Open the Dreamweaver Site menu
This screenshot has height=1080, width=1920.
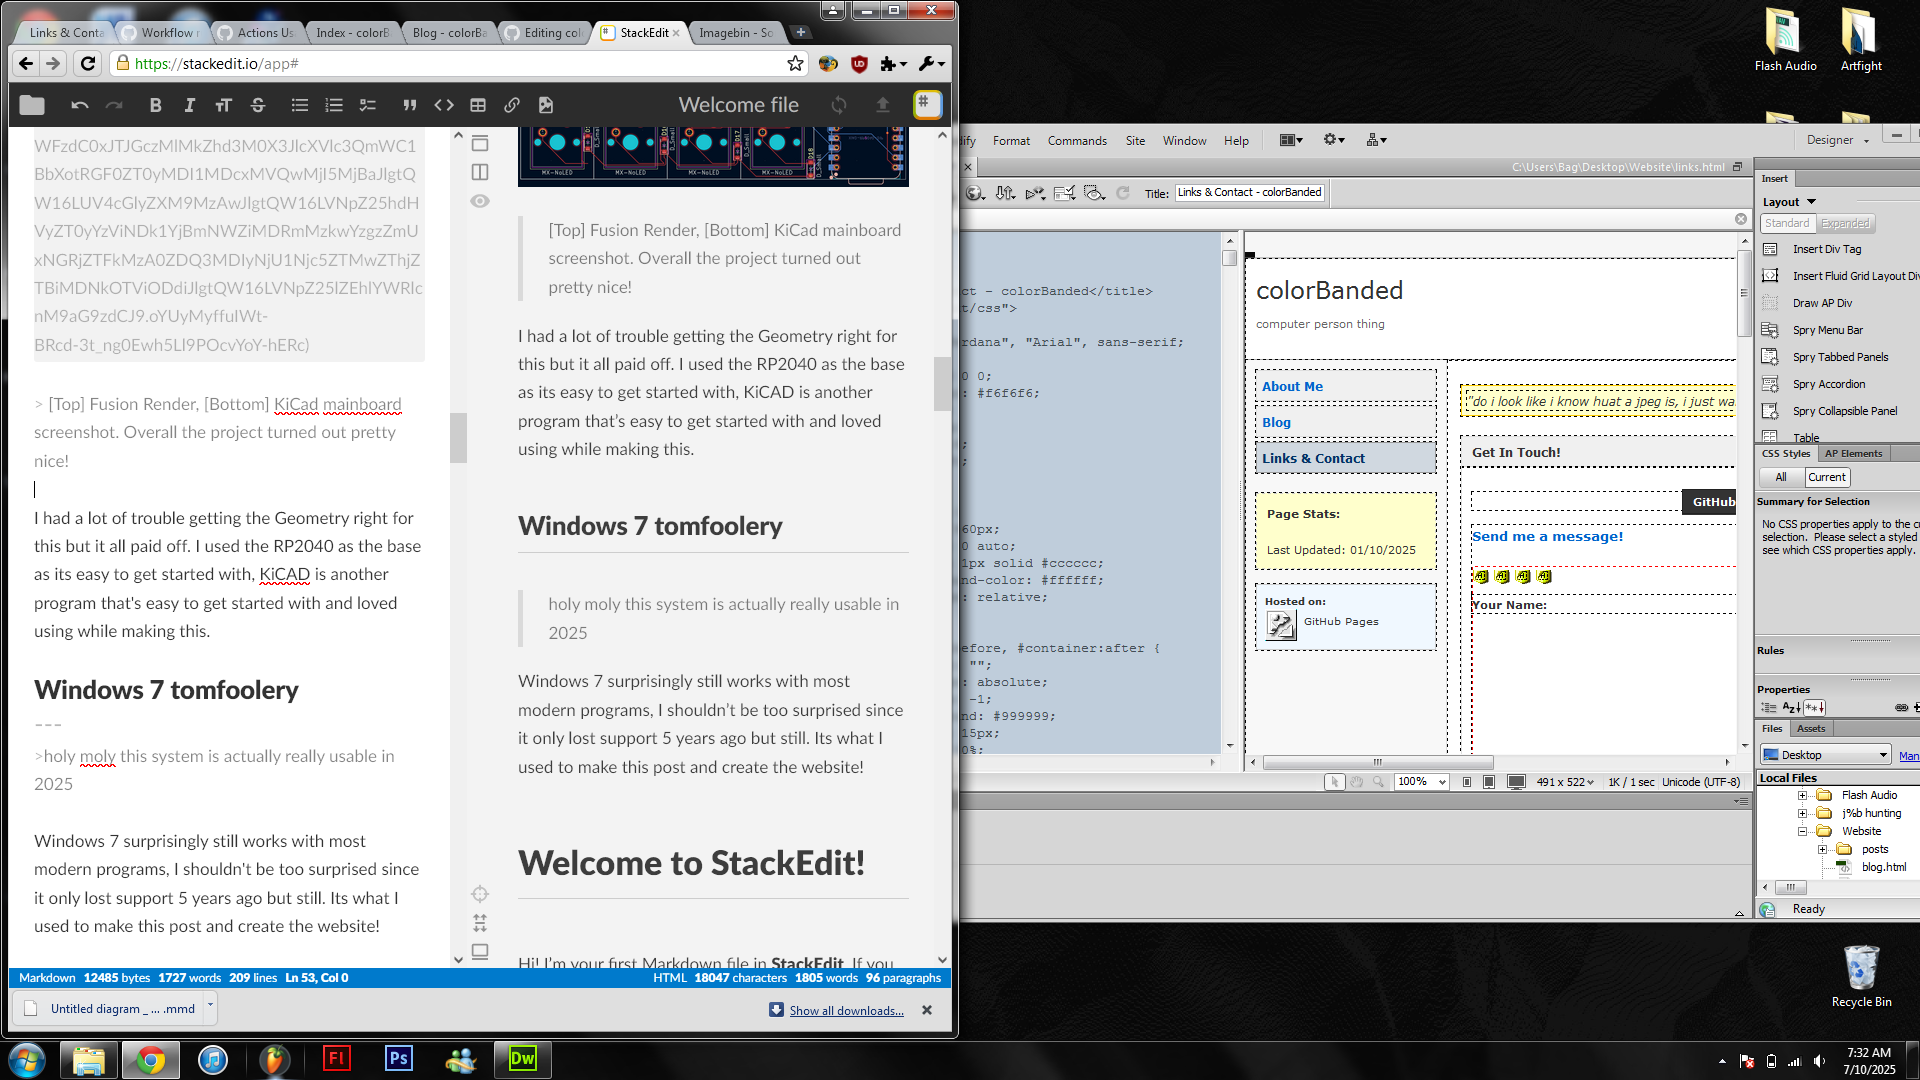tap(1135, 141)
